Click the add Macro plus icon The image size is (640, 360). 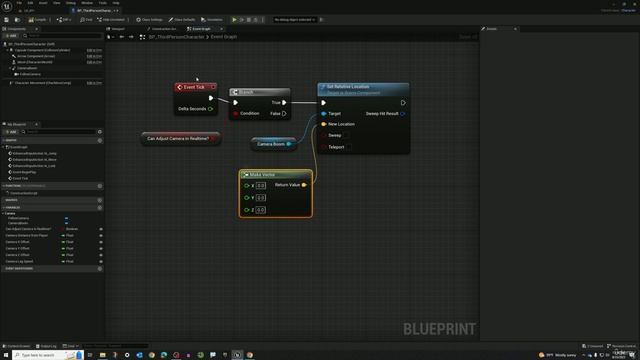click(100, 200)
